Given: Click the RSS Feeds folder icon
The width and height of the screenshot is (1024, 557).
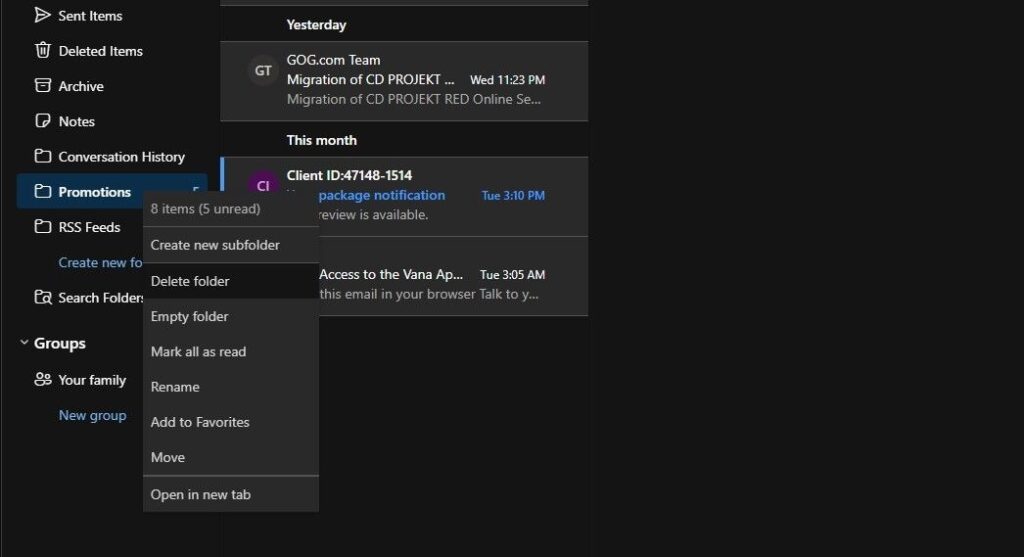Looking at the screenshot, I should [x=42, y=227].
